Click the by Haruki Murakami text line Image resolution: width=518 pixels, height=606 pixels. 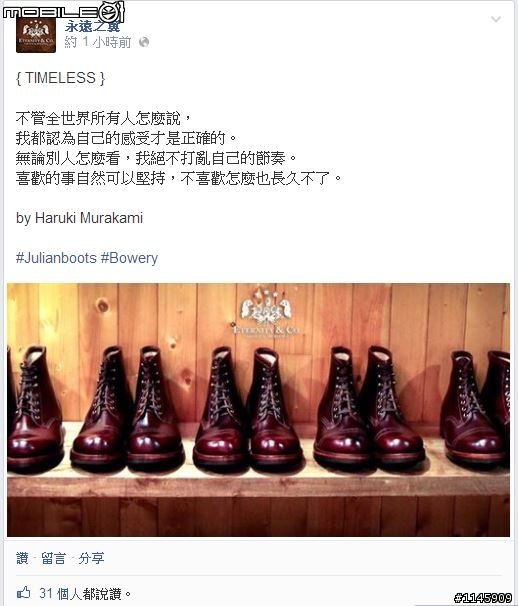(79, 218)
